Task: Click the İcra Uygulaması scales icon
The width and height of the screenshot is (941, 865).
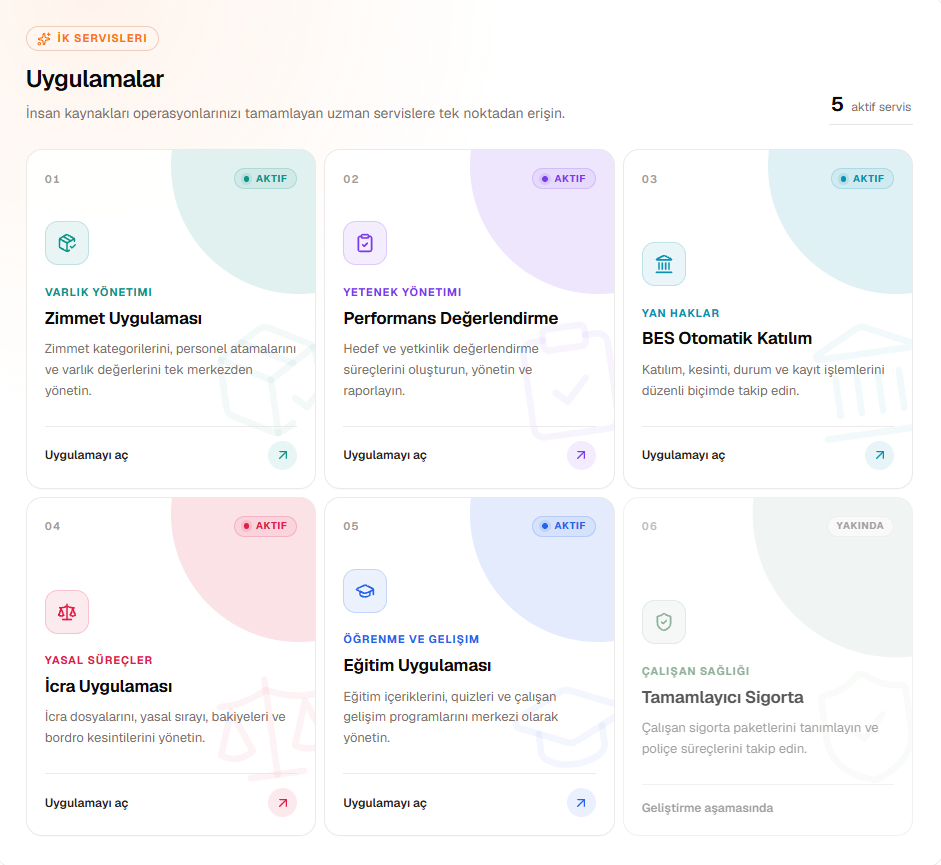Action: [x=67, y=612]
